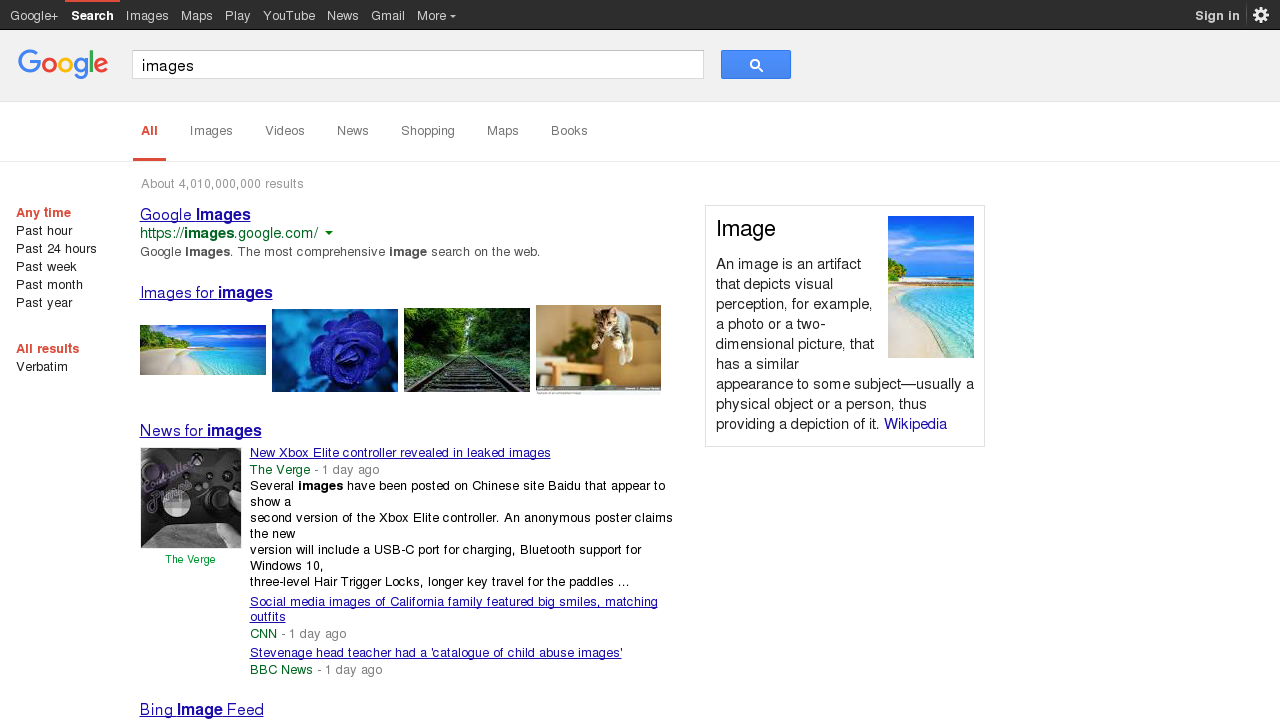Click the 'BBC News - 1 day ago' source
Screen dimensions: 1280x720
coord(316,669)
